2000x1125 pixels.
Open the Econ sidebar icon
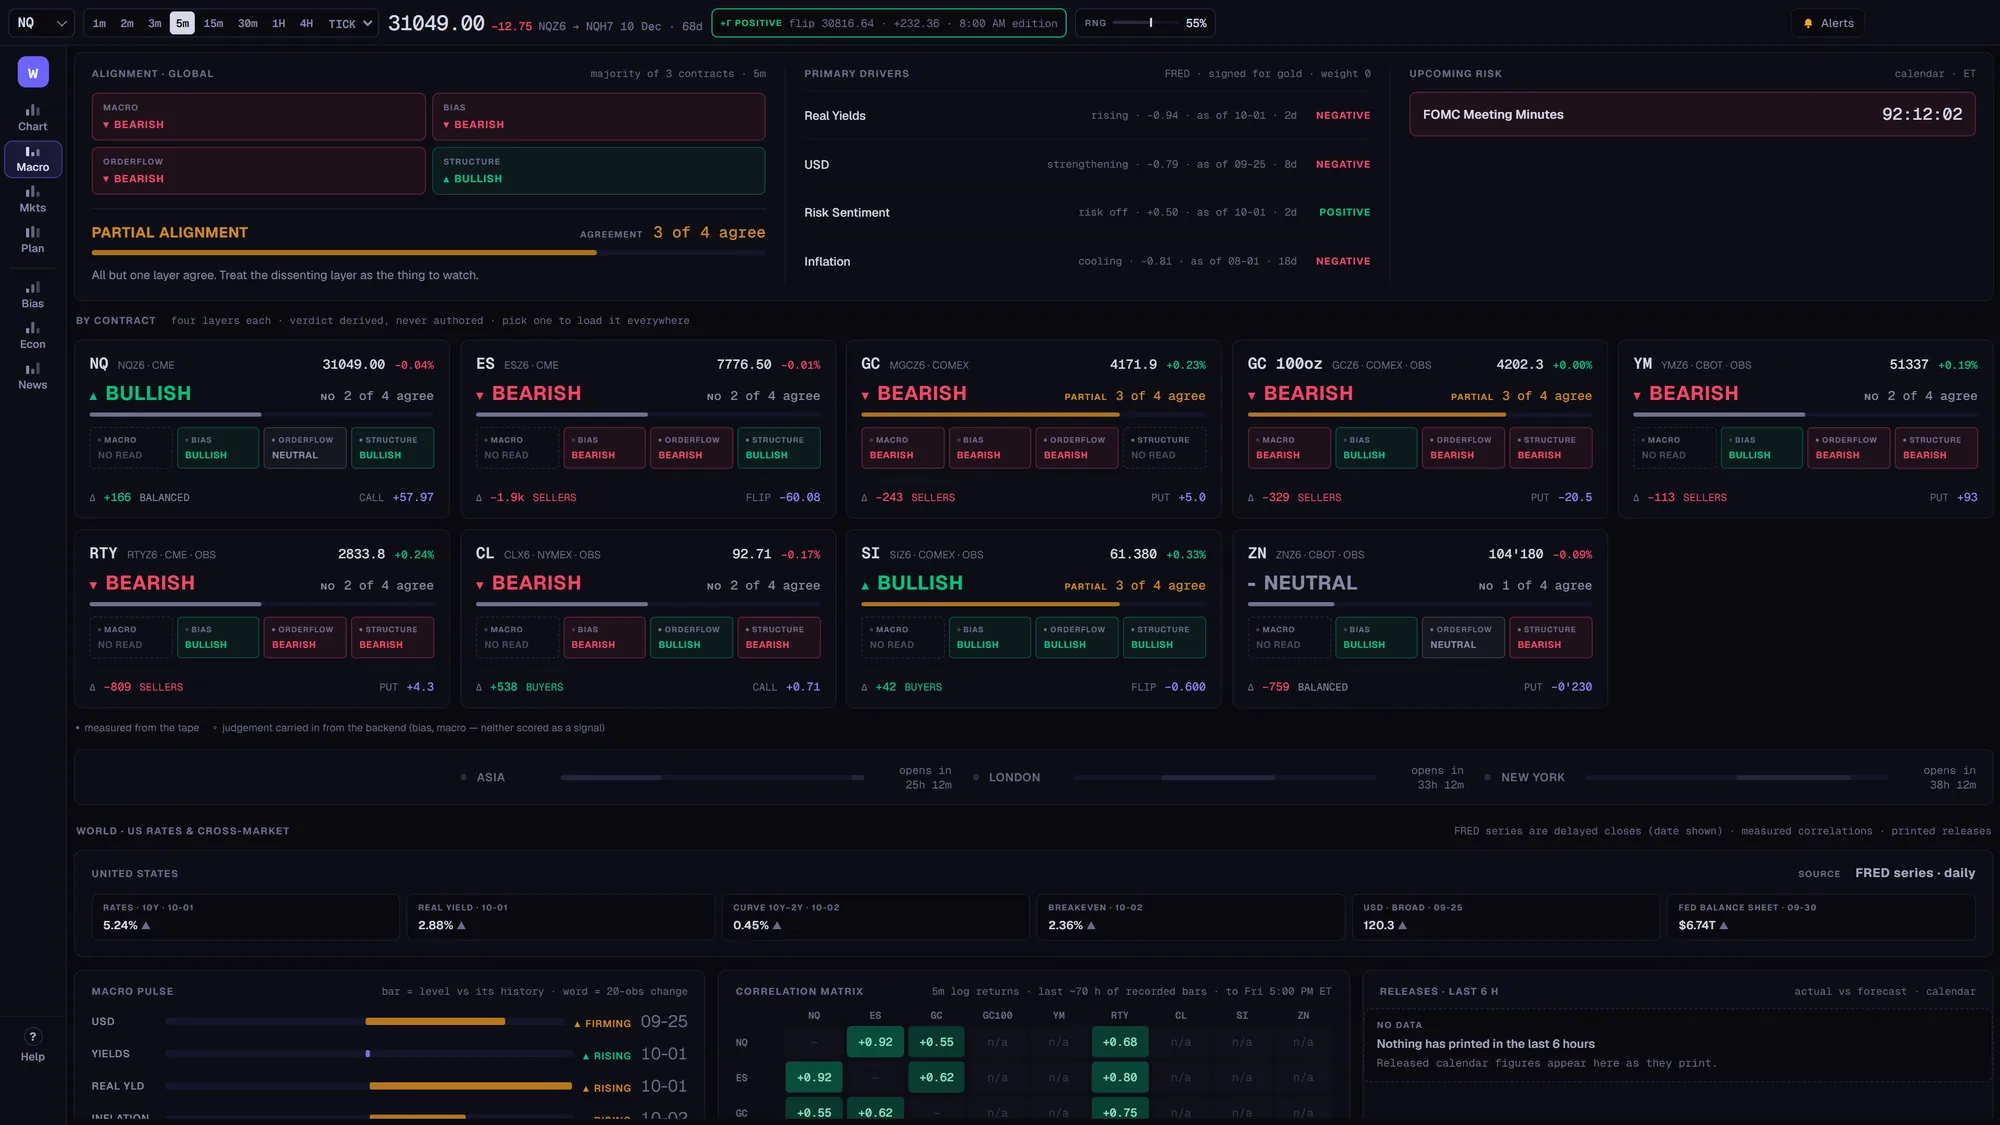33,336
